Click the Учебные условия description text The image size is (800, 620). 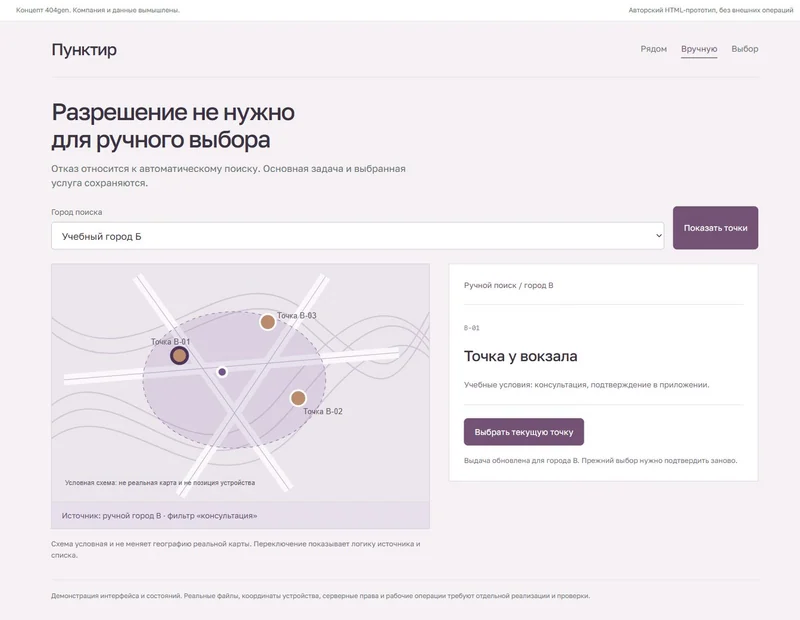[586, 385]
